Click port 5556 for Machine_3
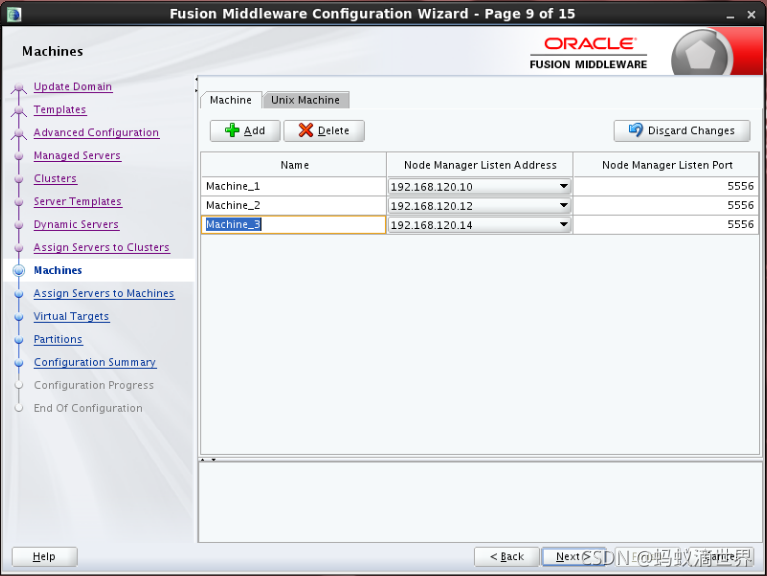Image resolution: width=767 pixels, height=576 pixels. click(x=666, y=224)
